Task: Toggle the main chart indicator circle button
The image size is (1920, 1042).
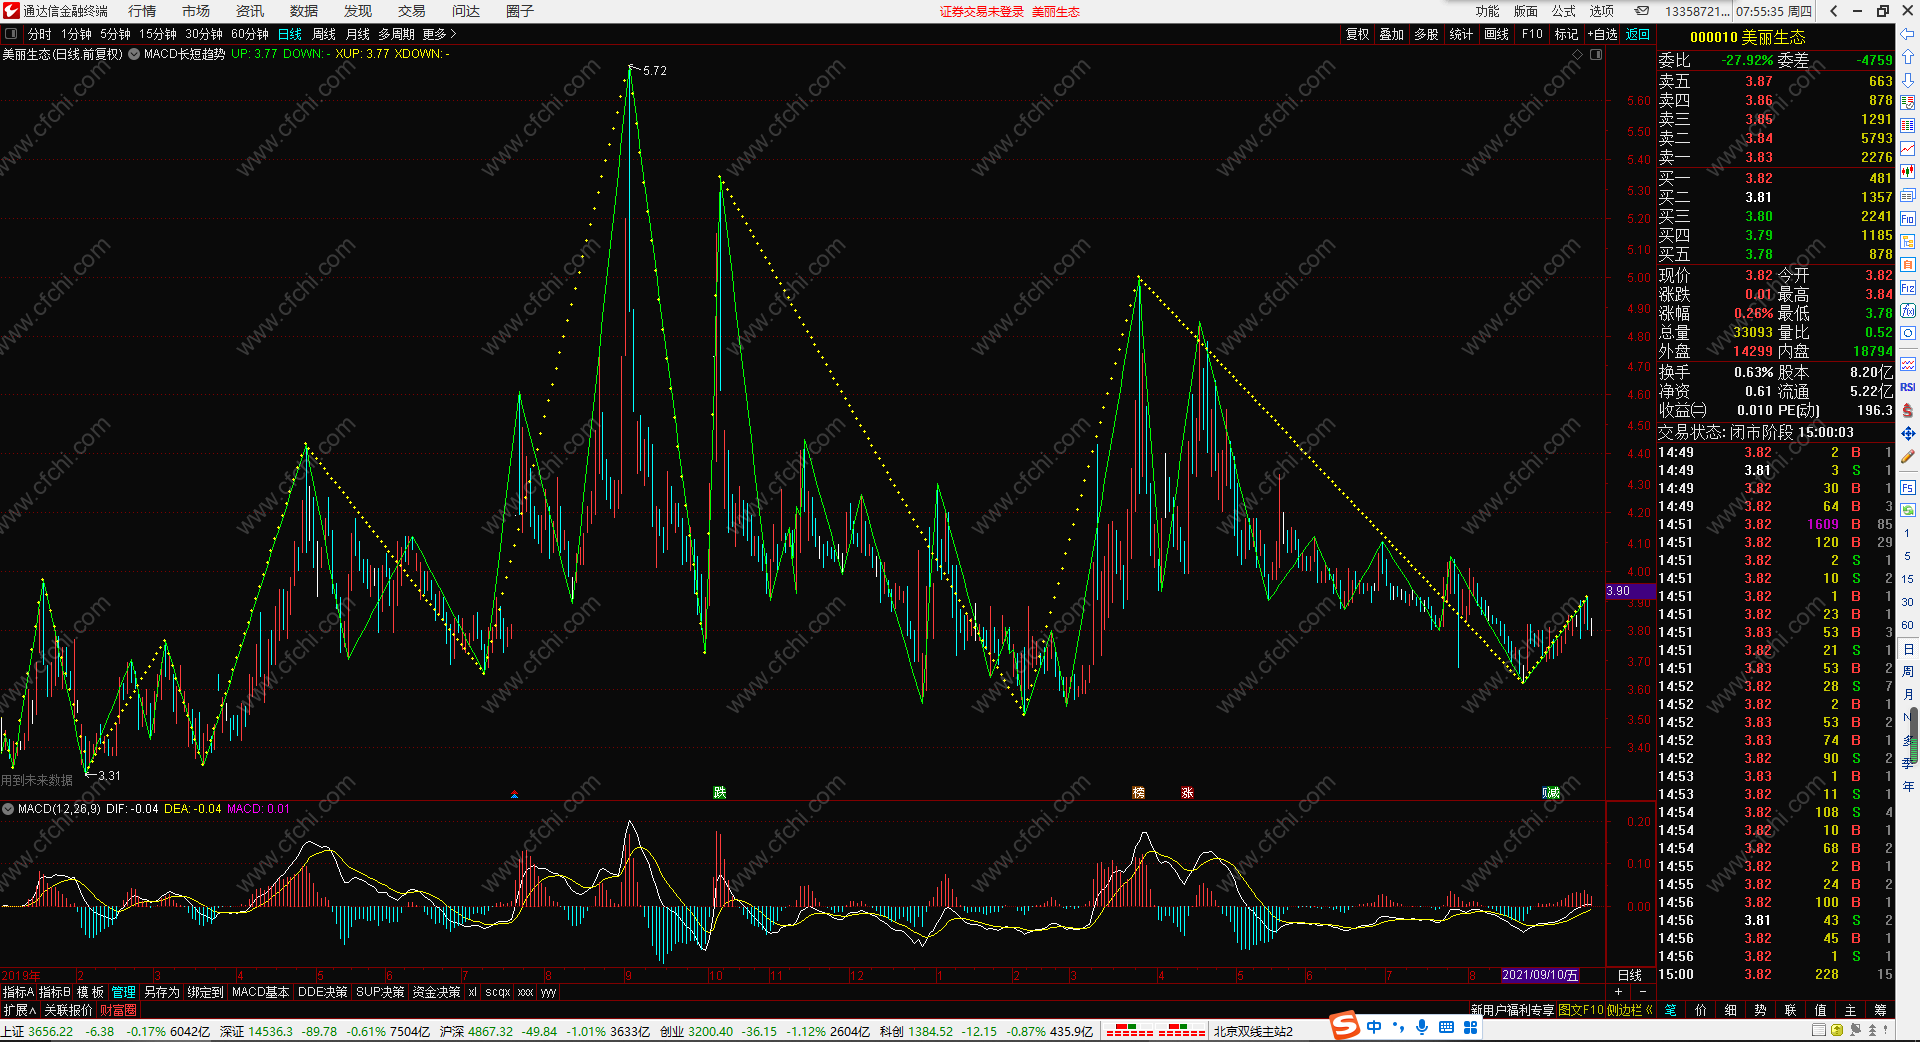Action: point(134,54)
